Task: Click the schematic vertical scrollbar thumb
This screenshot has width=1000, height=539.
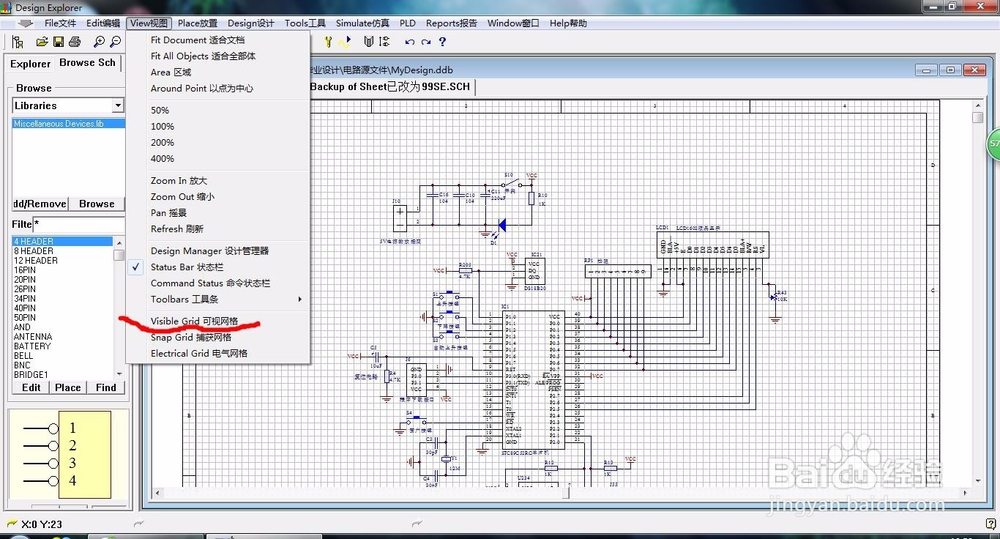Action: pyautogui.click(x=978, y=117)
